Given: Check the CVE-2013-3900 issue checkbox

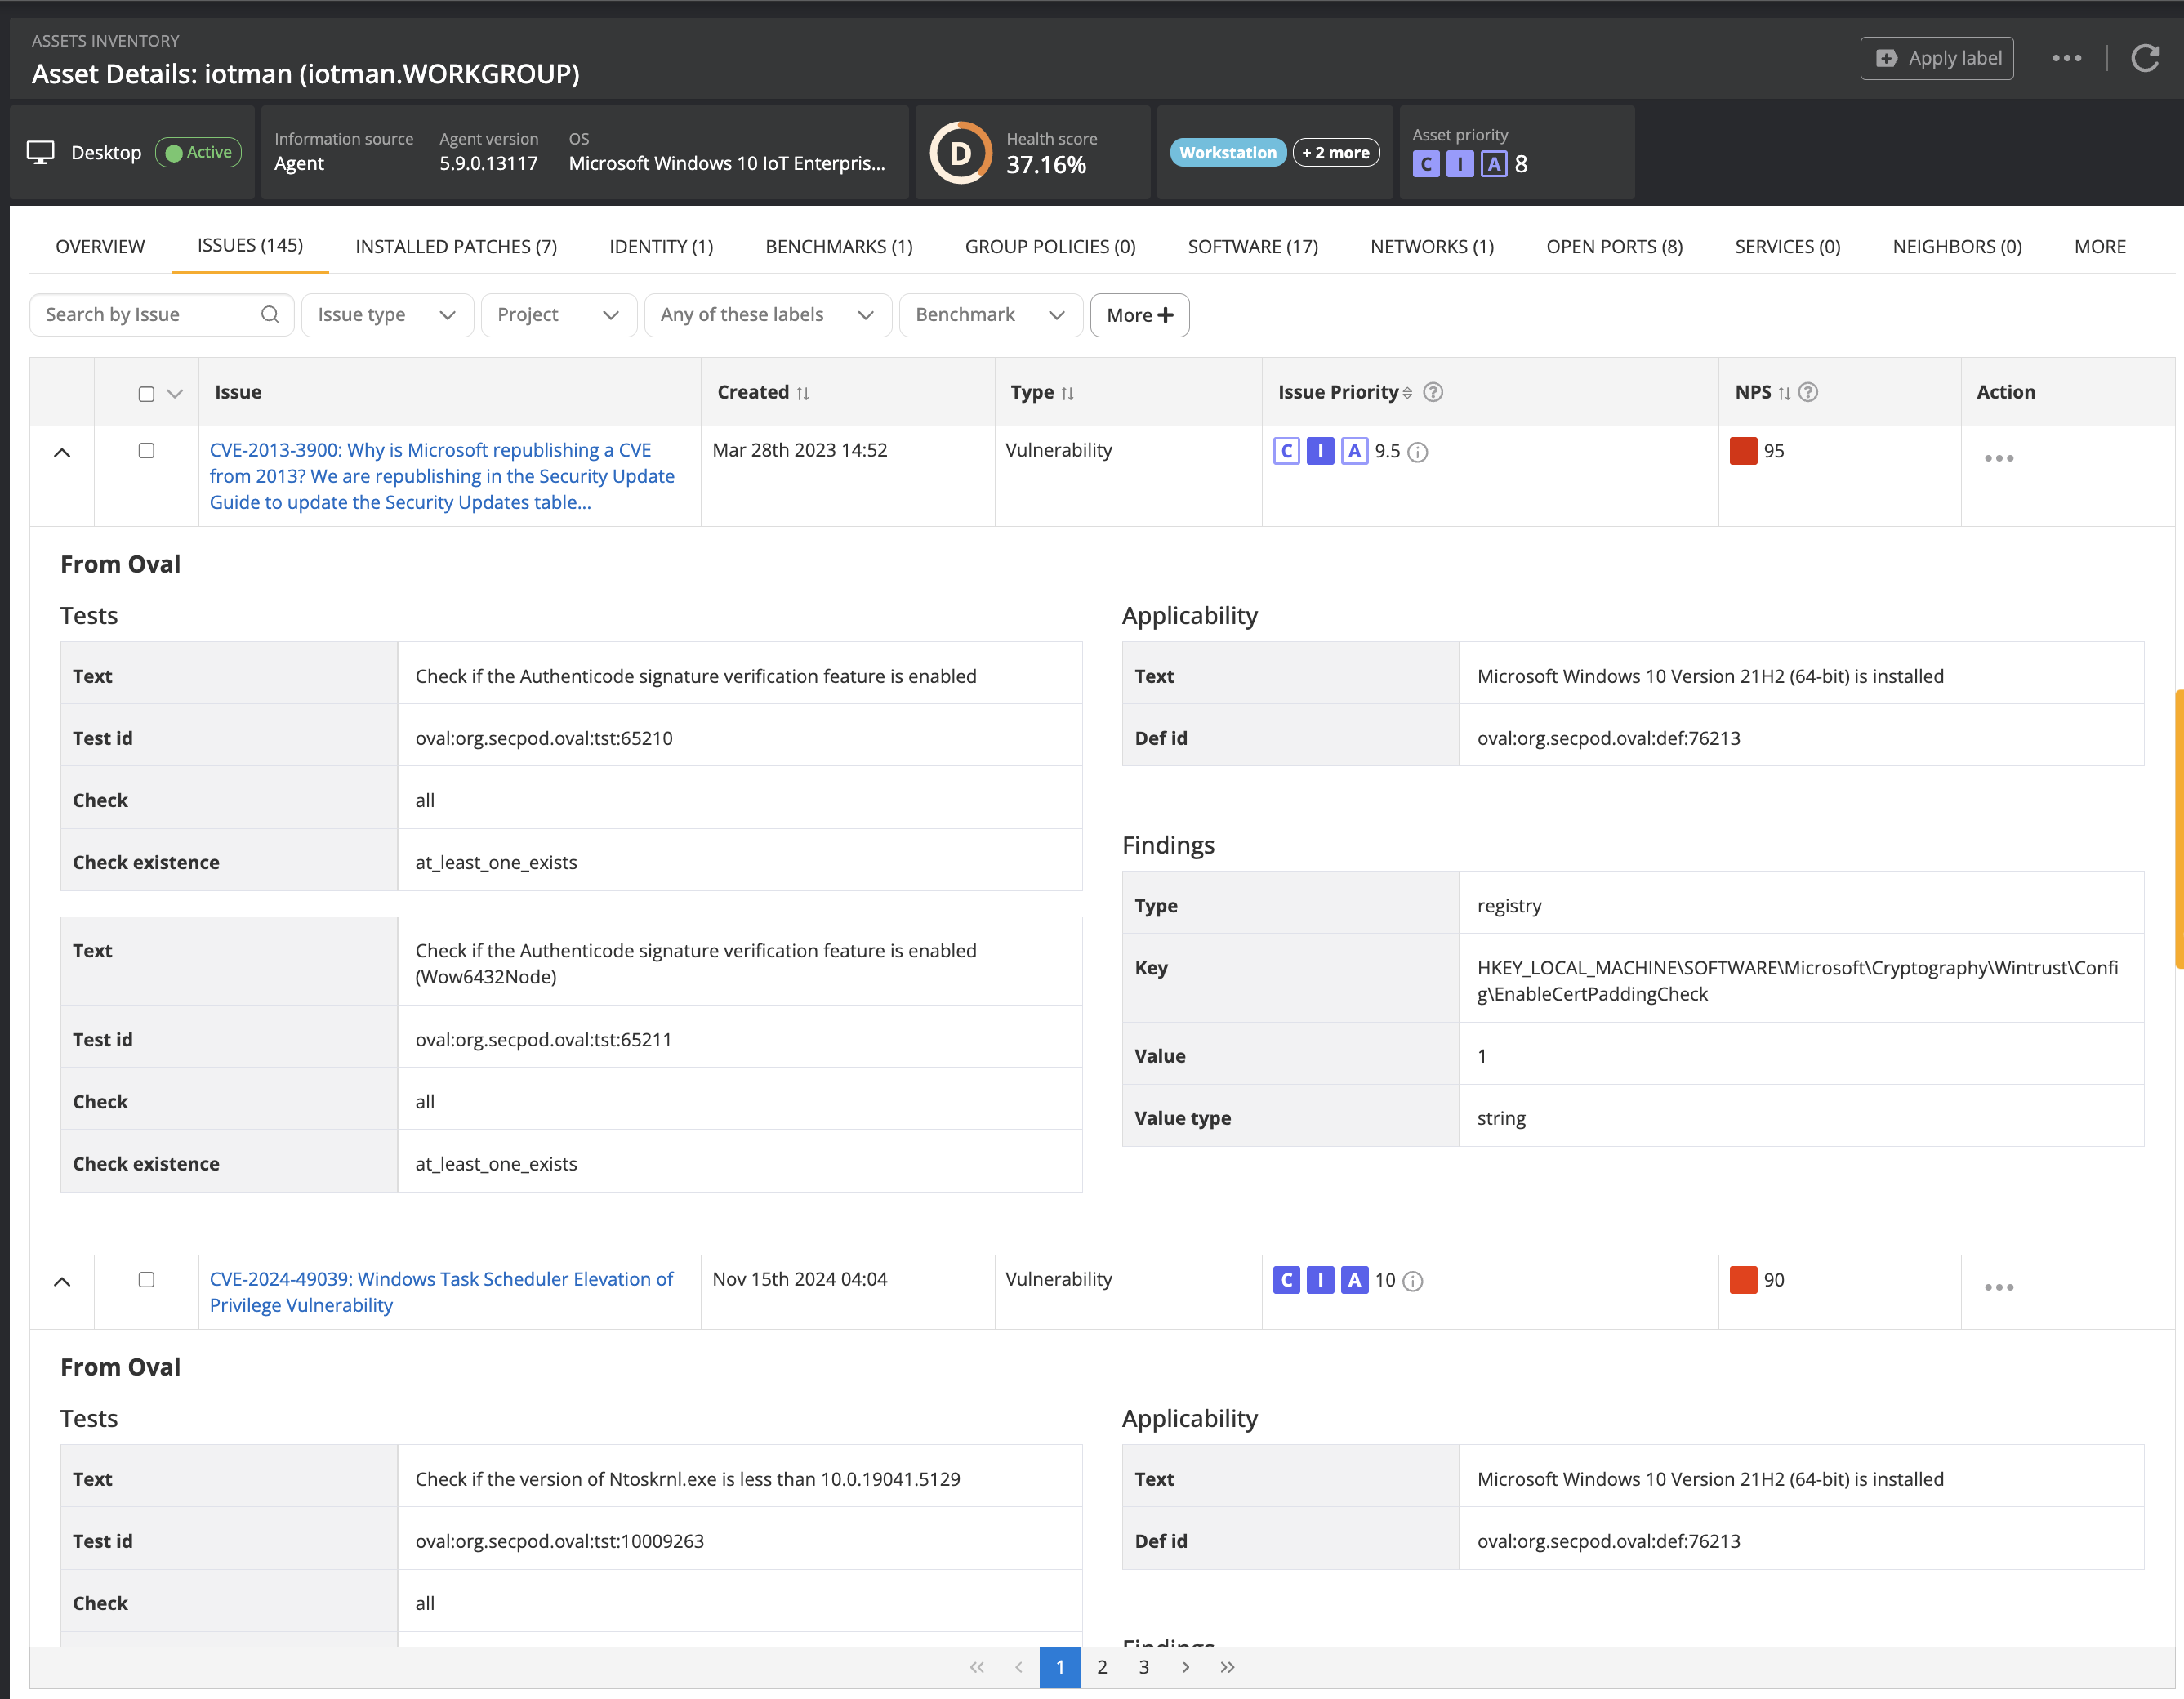Looking at the screenshot, I should pos(146,451).
